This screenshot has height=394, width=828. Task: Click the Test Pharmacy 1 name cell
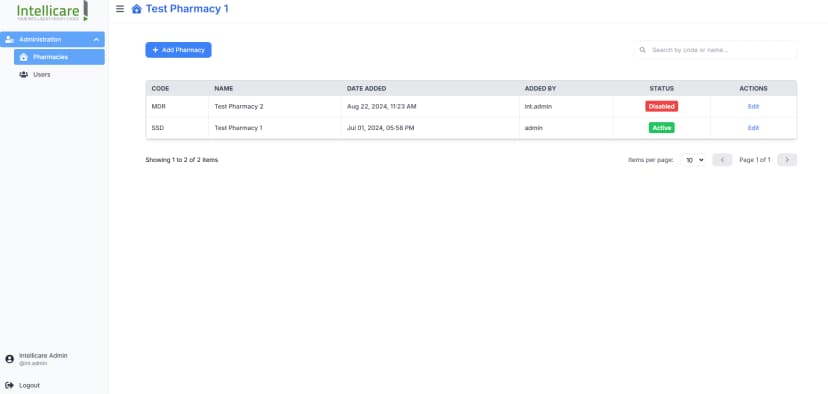[x=275, y=128]
